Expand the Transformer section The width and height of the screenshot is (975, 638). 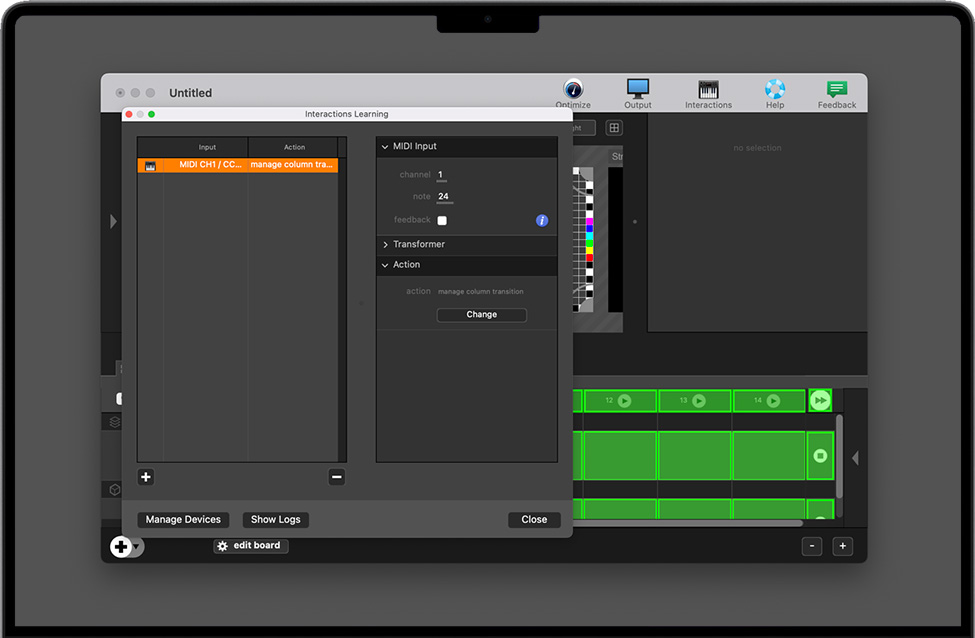(385, 245)
